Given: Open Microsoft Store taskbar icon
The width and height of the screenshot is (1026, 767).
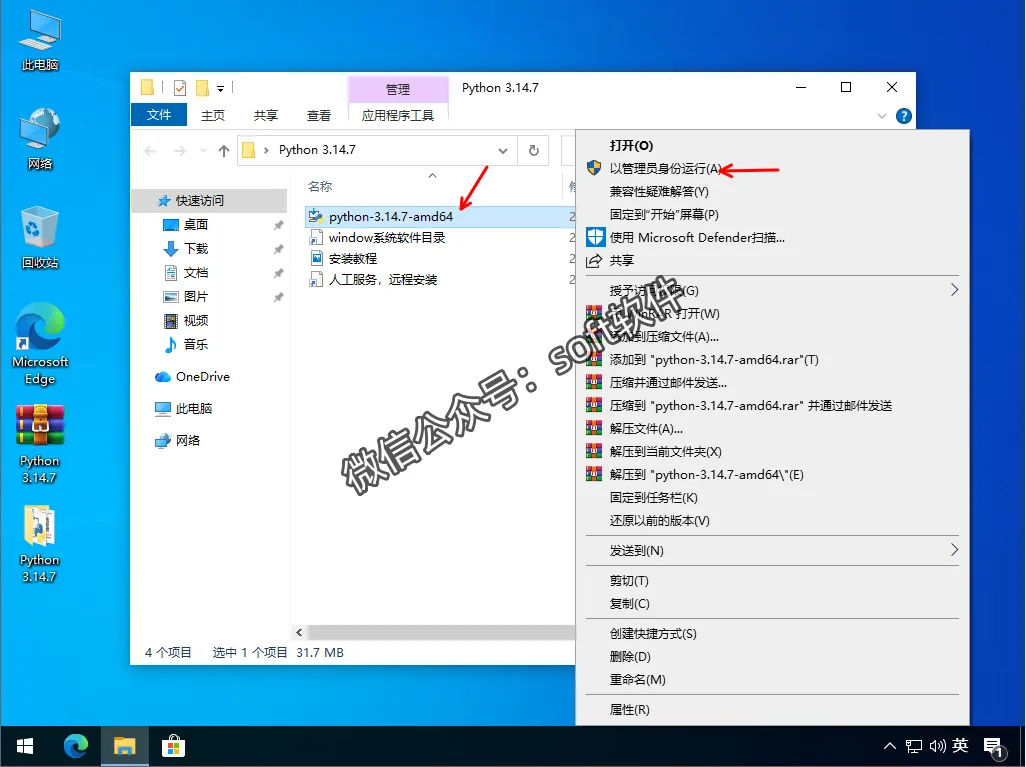Looking at the screenshot, I should pos(173,746).
